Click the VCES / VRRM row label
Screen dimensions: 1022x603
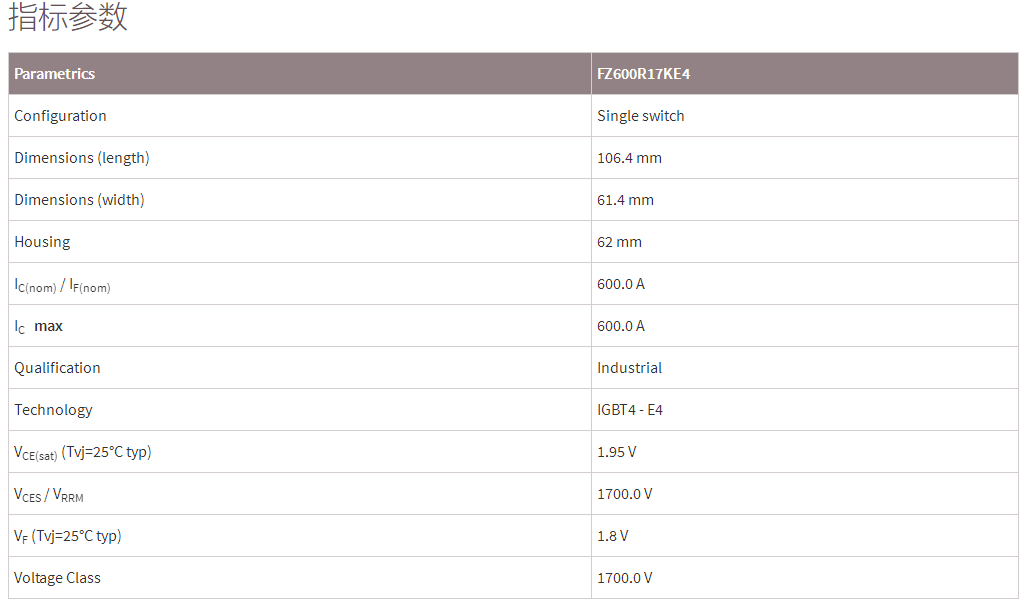(49, 495)
